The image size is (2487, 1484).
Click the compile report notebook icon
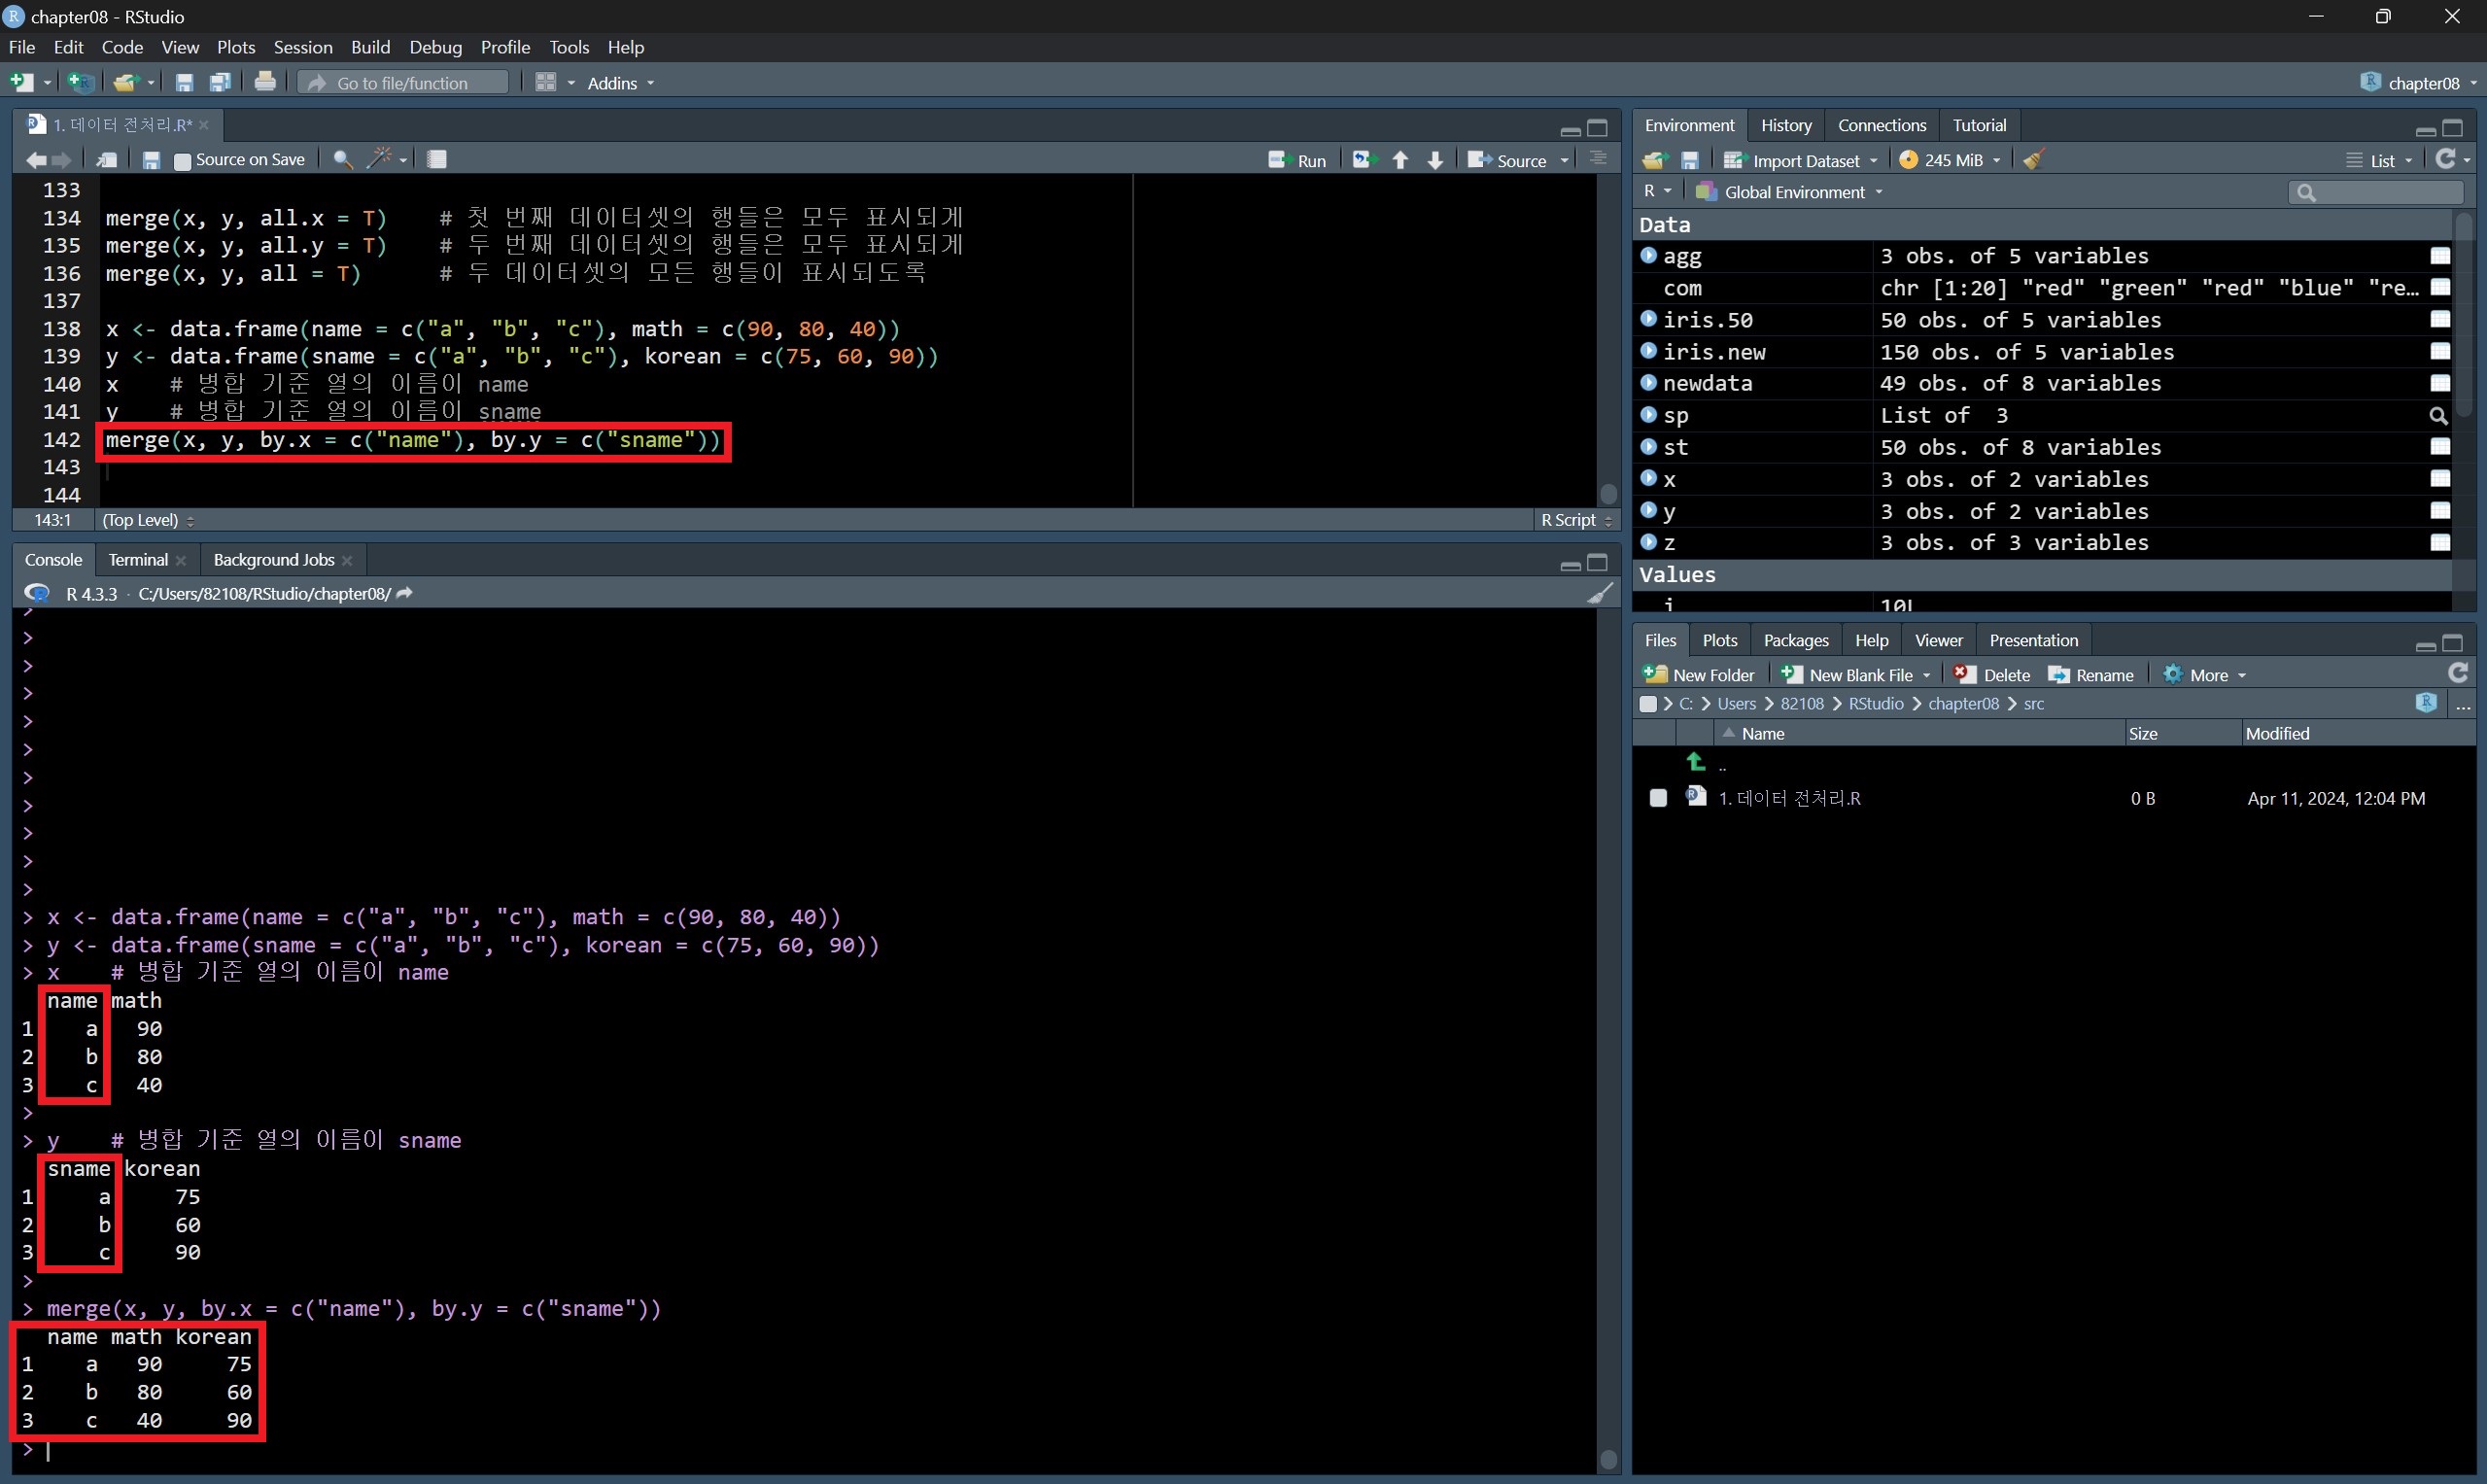coord(437,160)
